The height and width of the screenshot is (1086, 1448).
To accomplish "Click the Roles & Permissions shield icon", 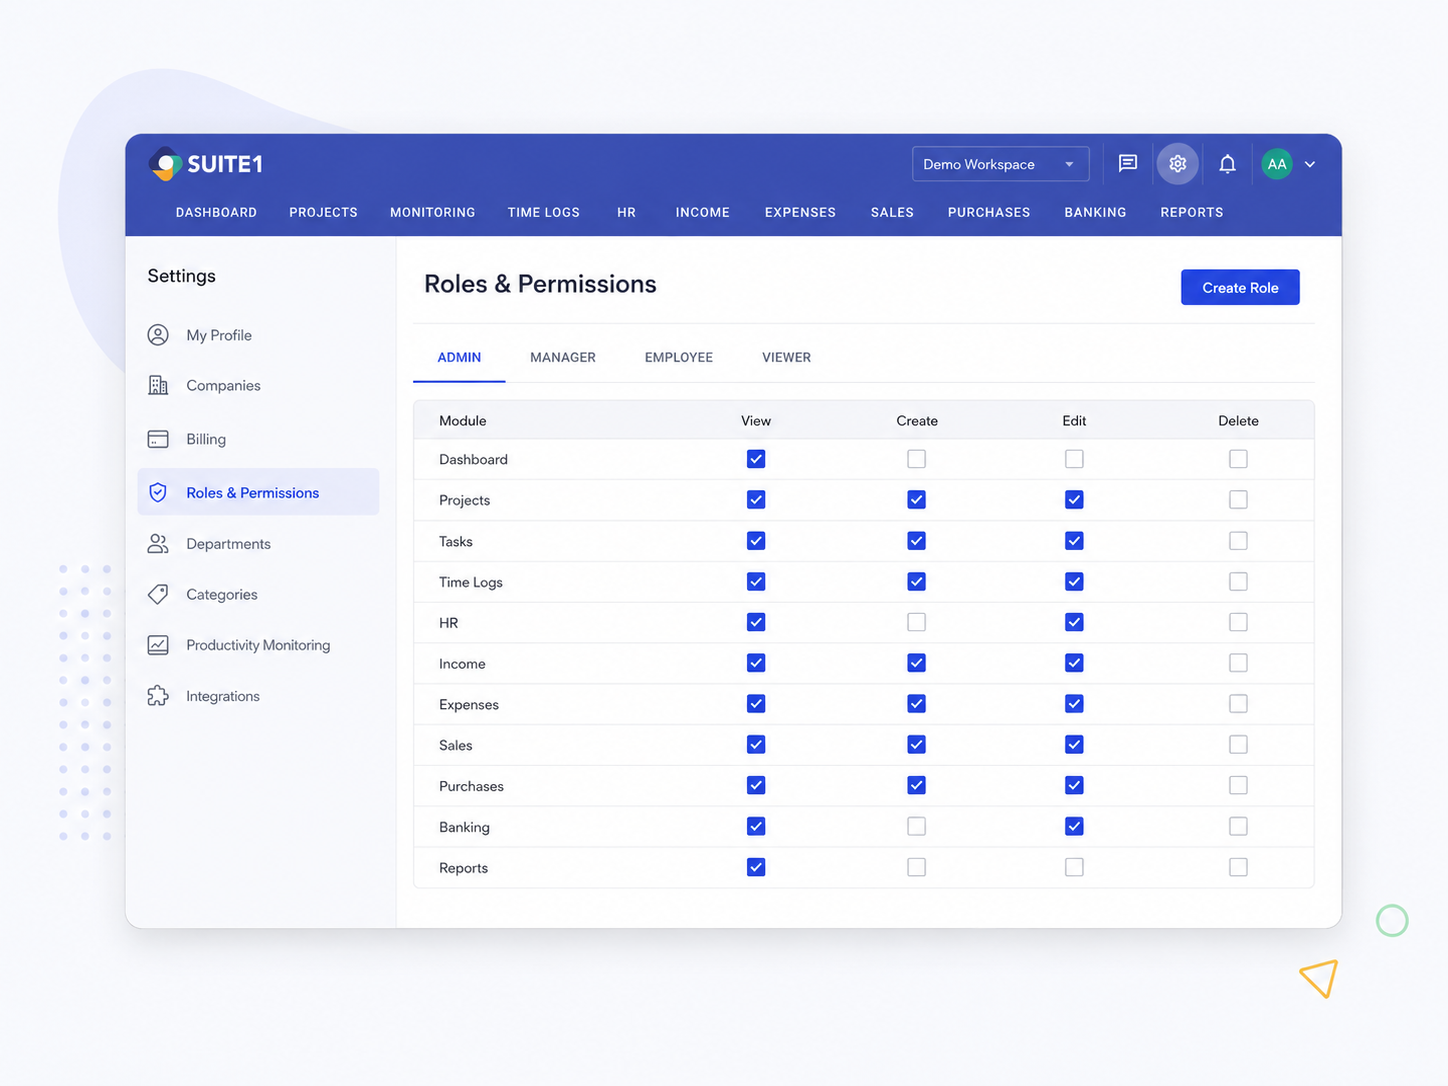I will pos(158,492).
